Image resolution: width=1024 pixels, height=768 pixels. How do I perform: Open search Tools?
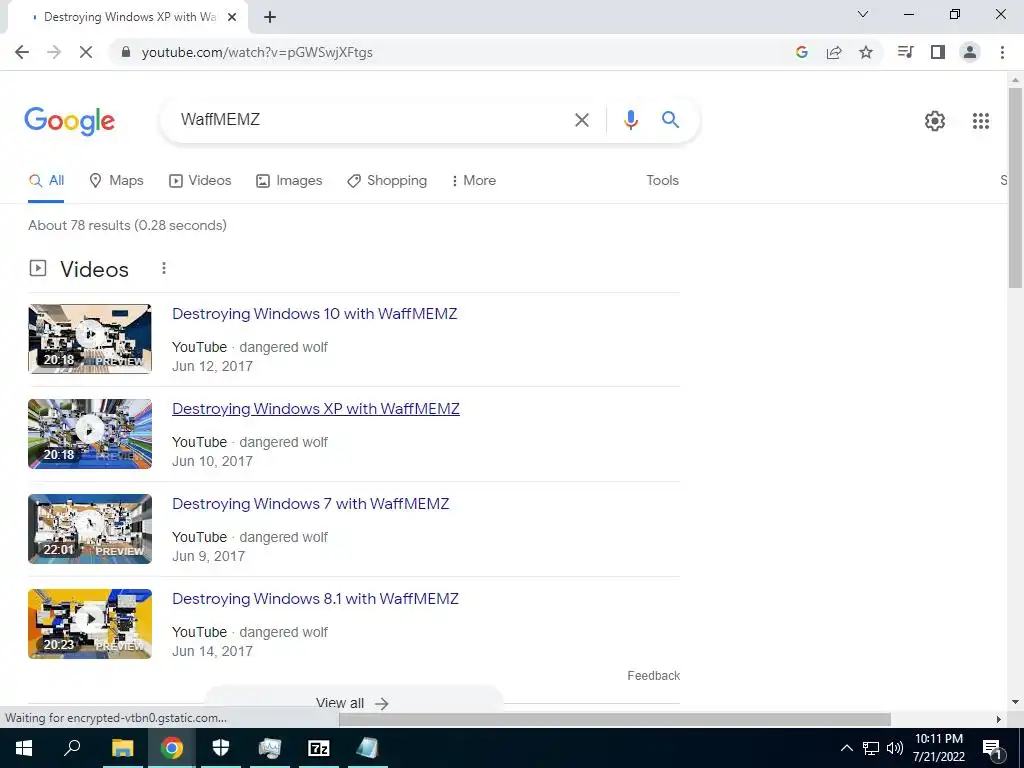click(662, 181)
